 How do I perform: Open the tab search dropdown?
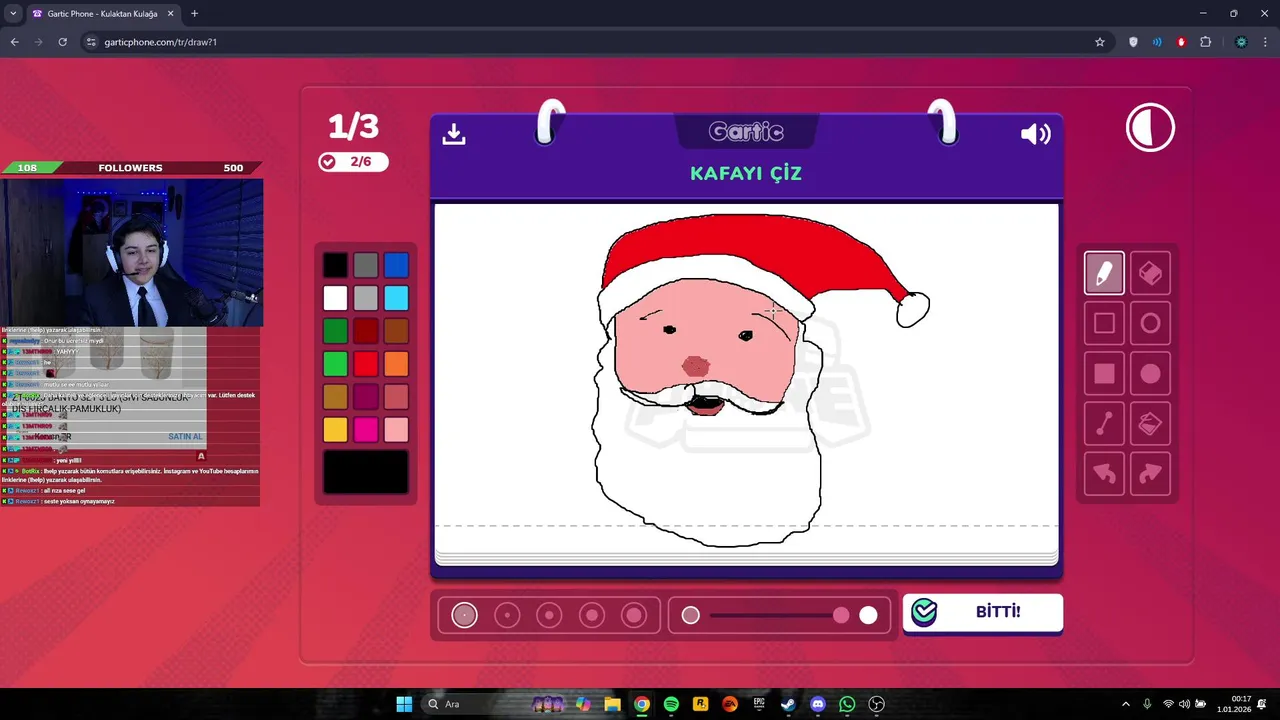[x=13, y=13]
